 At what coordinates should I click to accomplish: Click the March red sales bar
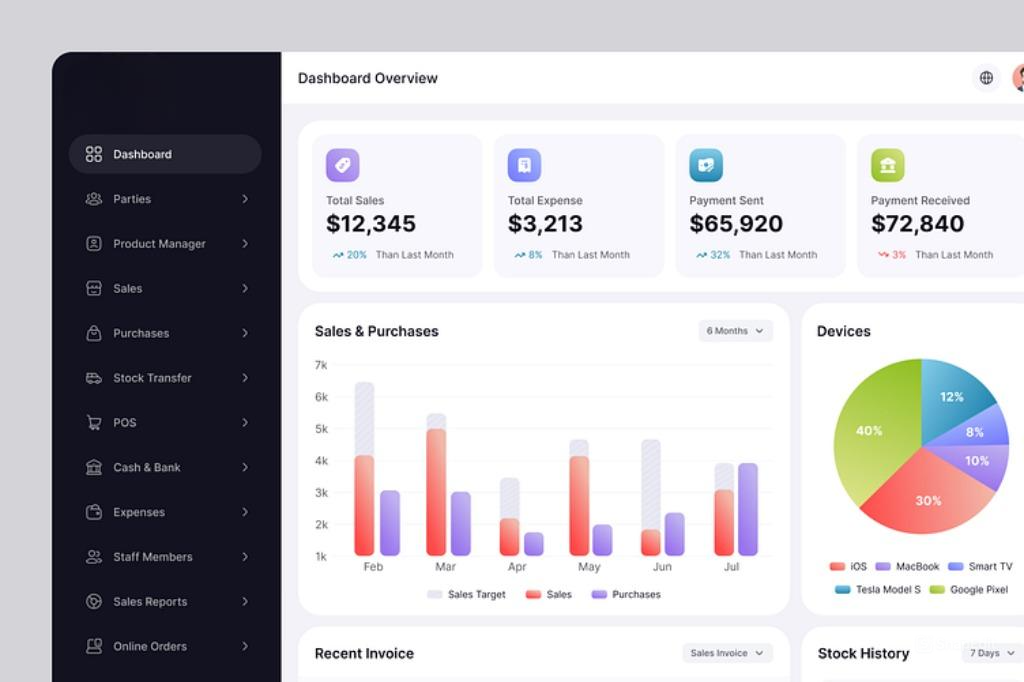click(436, 492)
